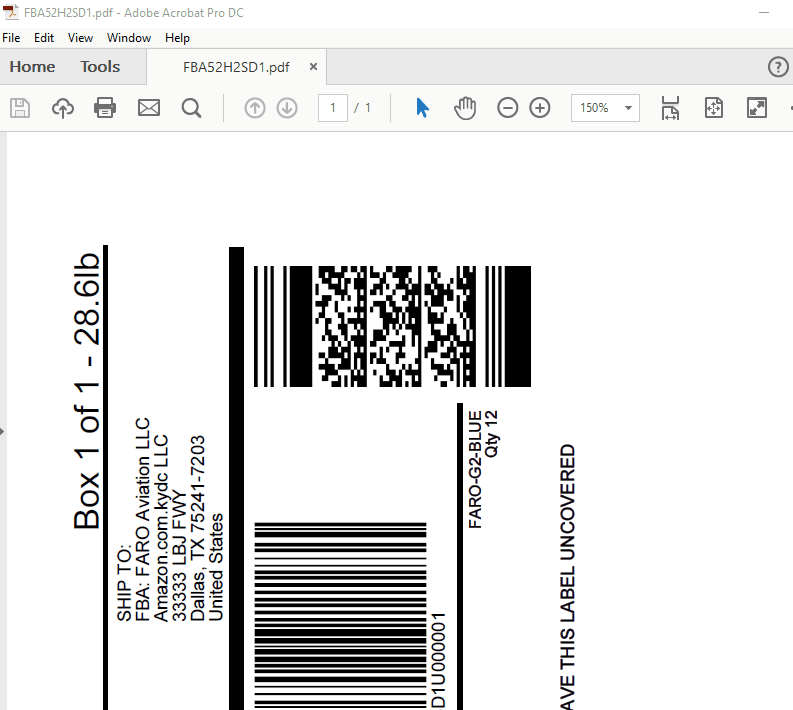This screenshot has width=793, height=710.
Task: Open the Edit menu
Action: coord(44,38)
